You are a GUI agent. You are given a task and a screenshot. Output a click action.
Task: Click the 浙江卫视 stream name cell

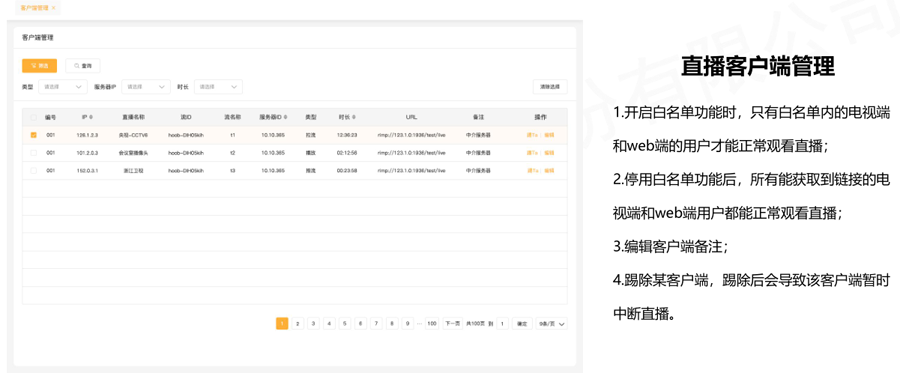(x=133, y=170)
